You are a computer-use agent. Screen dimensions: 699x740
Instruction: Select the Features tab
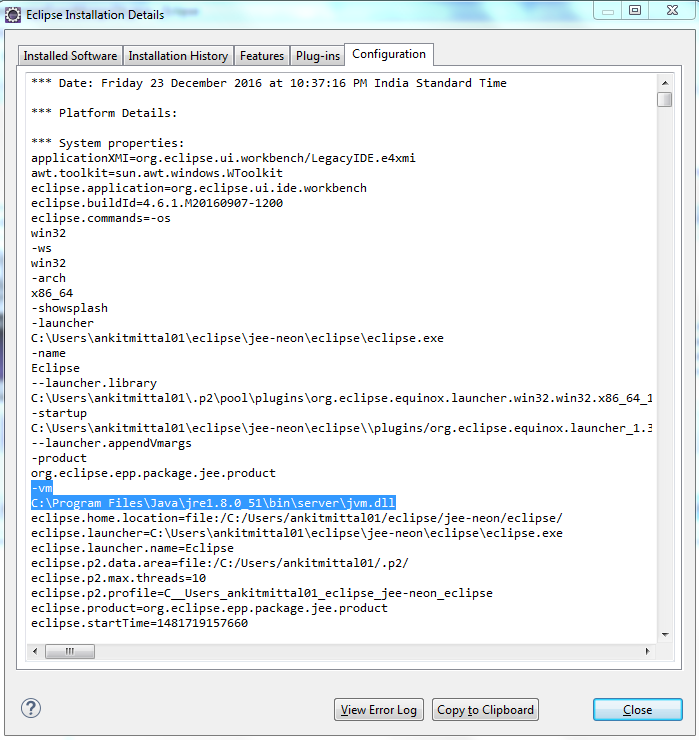tap(262, 56)
